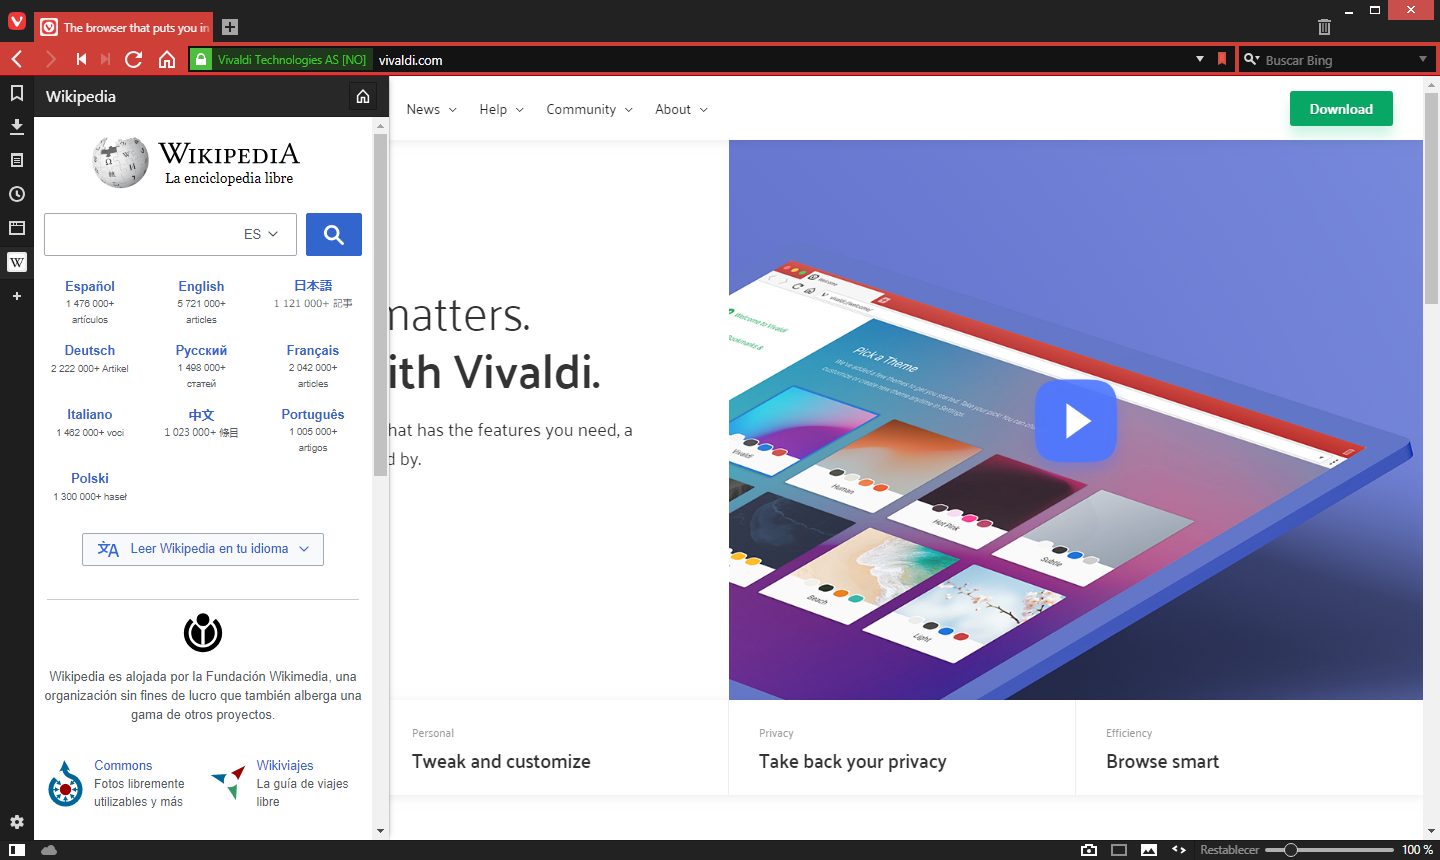Open the Window panel
This screenshot has height=860, width=1440.
17,228
